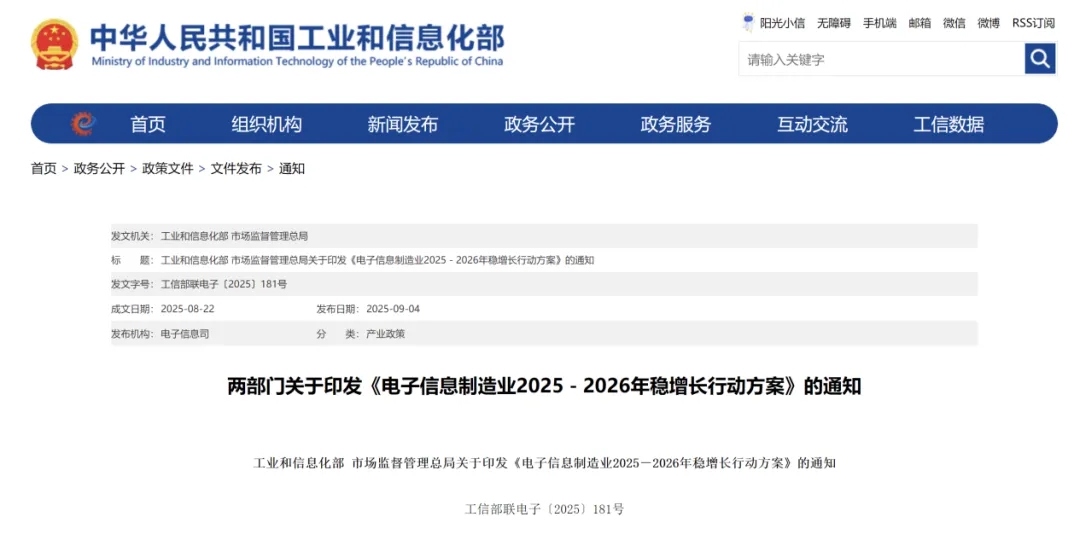Click the magnifier search button
Image resolution: width=1080 pixels, height=534 pixels.
click(1040, 59)
